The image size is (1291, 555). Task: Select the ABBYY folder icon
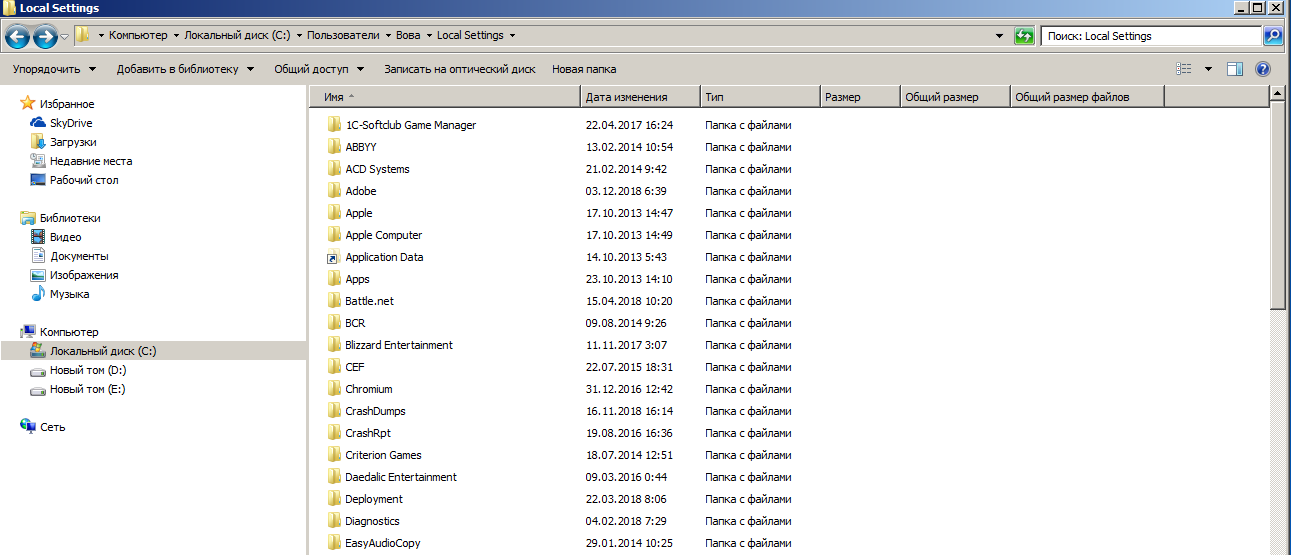click(334, 147)
